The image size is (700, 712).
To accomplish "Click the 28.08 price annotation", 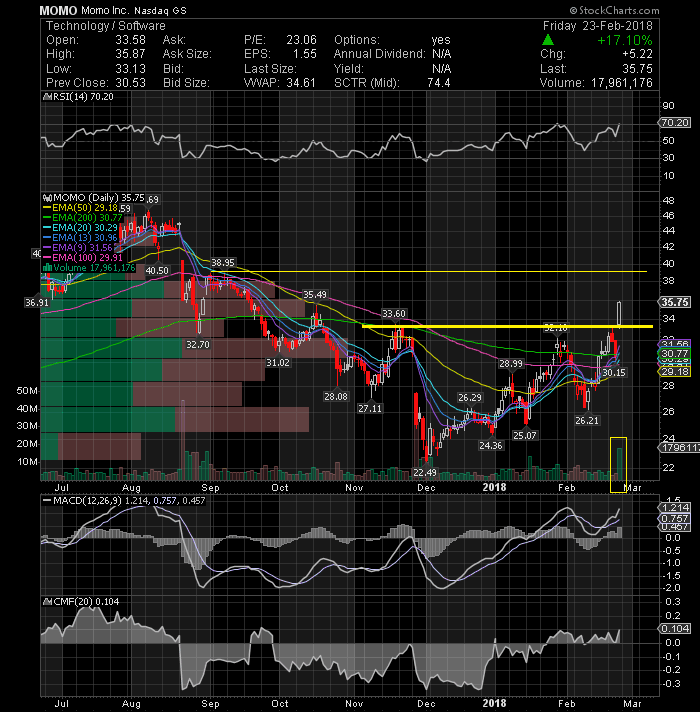I will (x=336, y=396).
